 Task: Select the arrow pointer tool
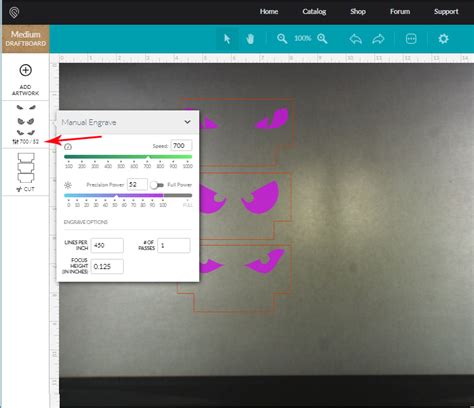[227, 39]
